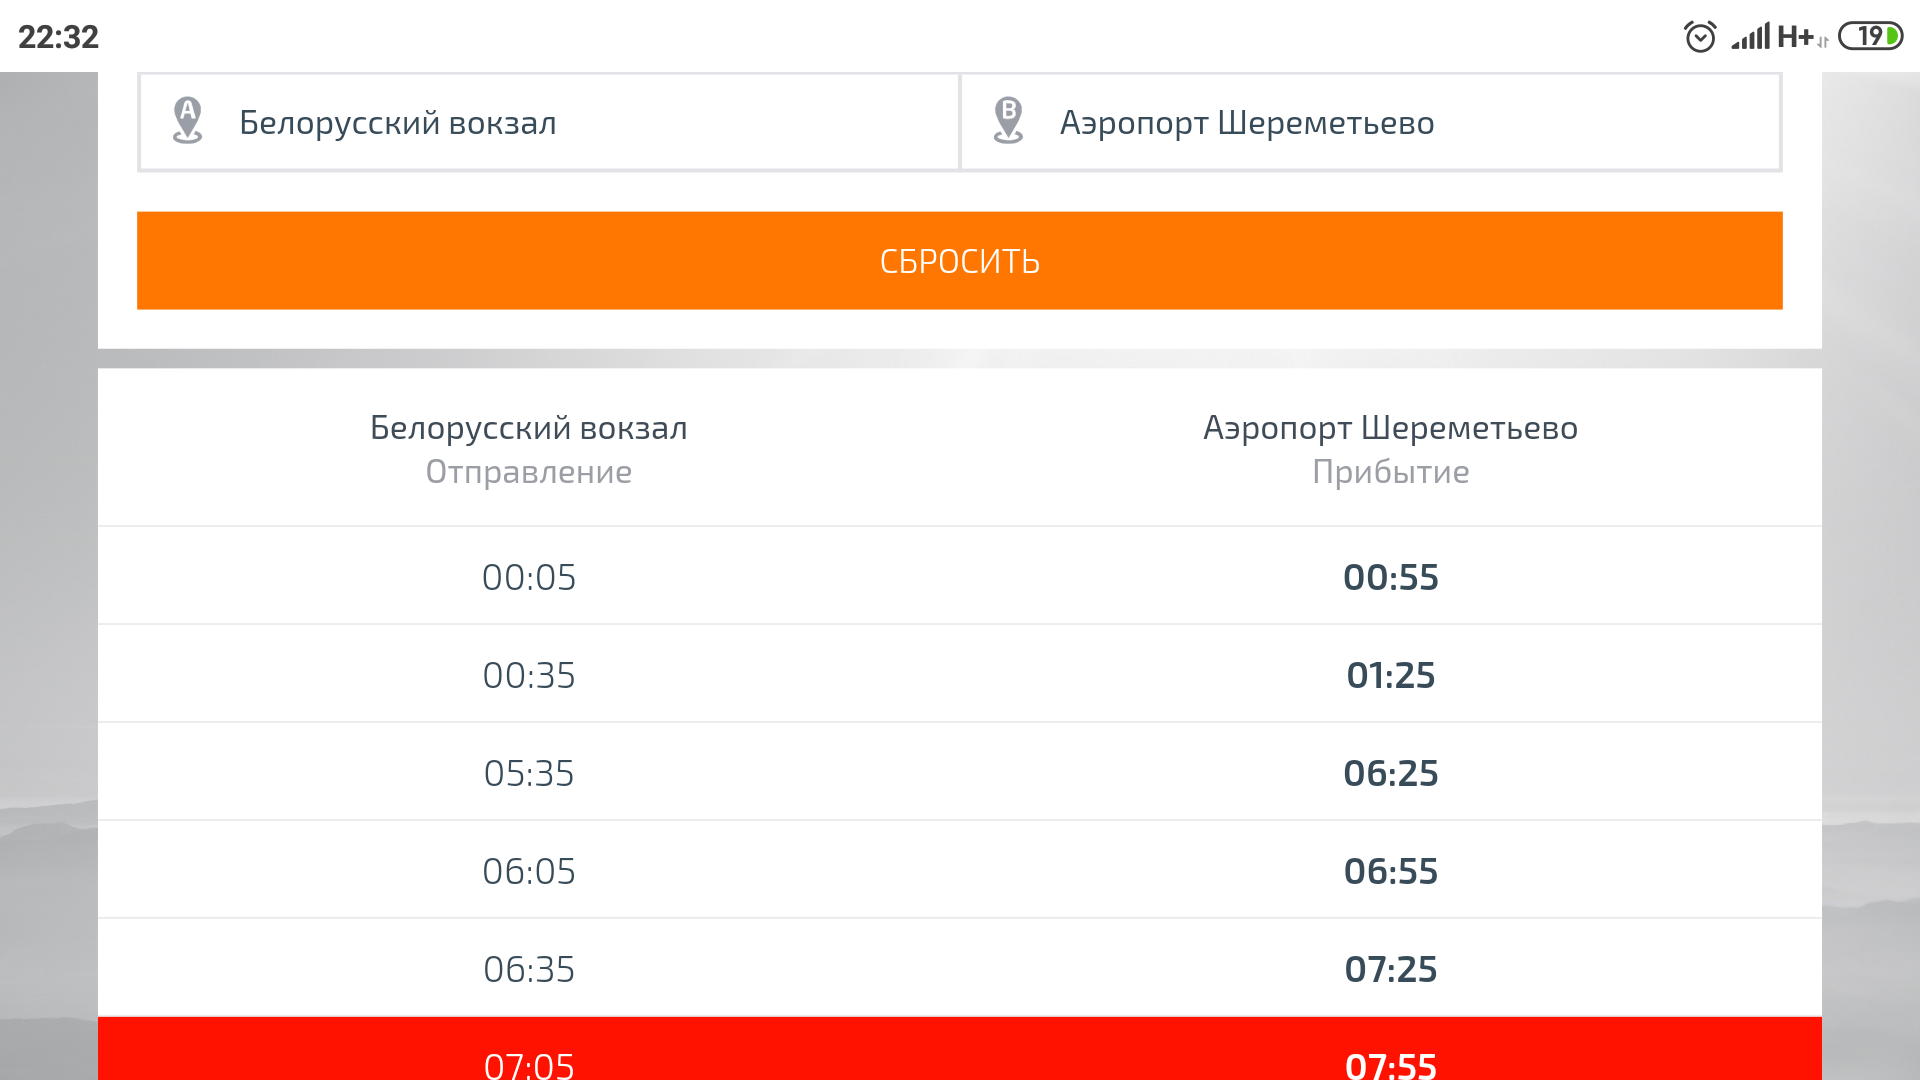Tap the 06:35 departure entry
This screenshot has width=1920, height=1080.
click(x=529, y=969)
